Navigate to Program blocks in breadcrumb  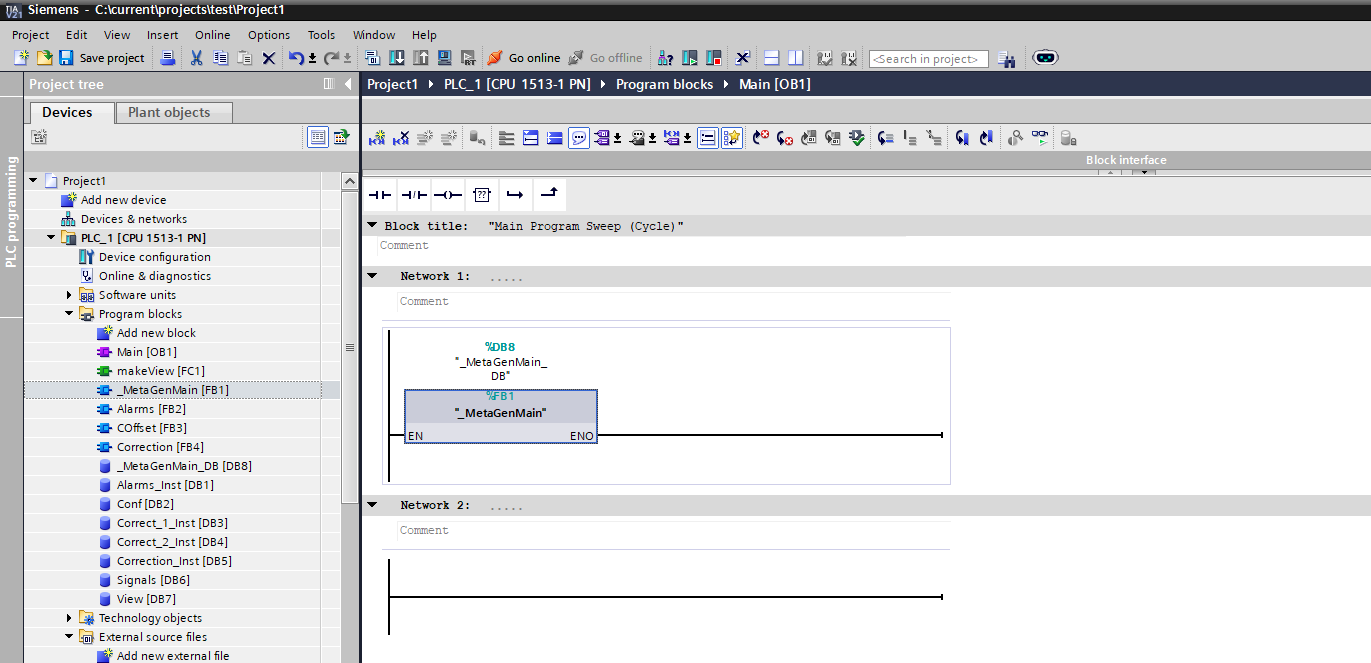tap(664, 84)
